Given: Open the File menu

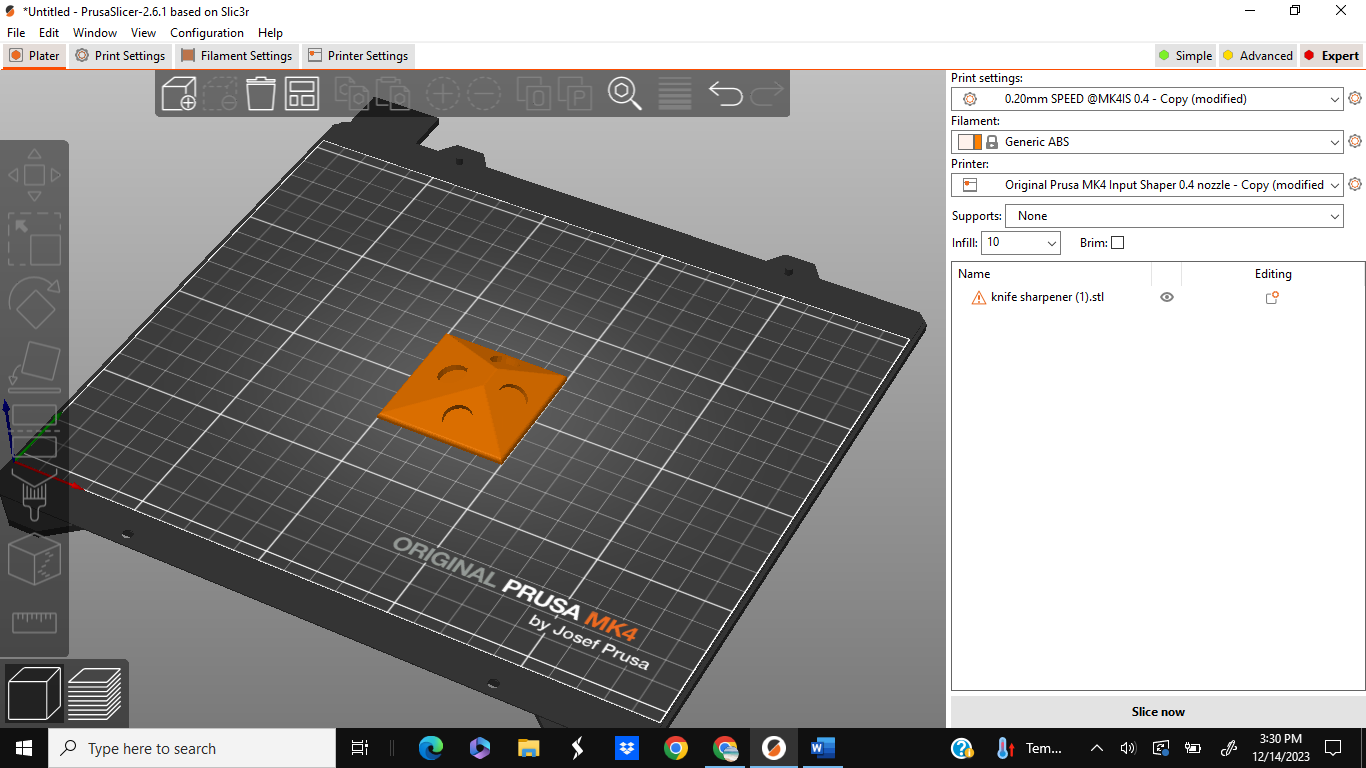Looking at the screenshot, I should [16, 33].
